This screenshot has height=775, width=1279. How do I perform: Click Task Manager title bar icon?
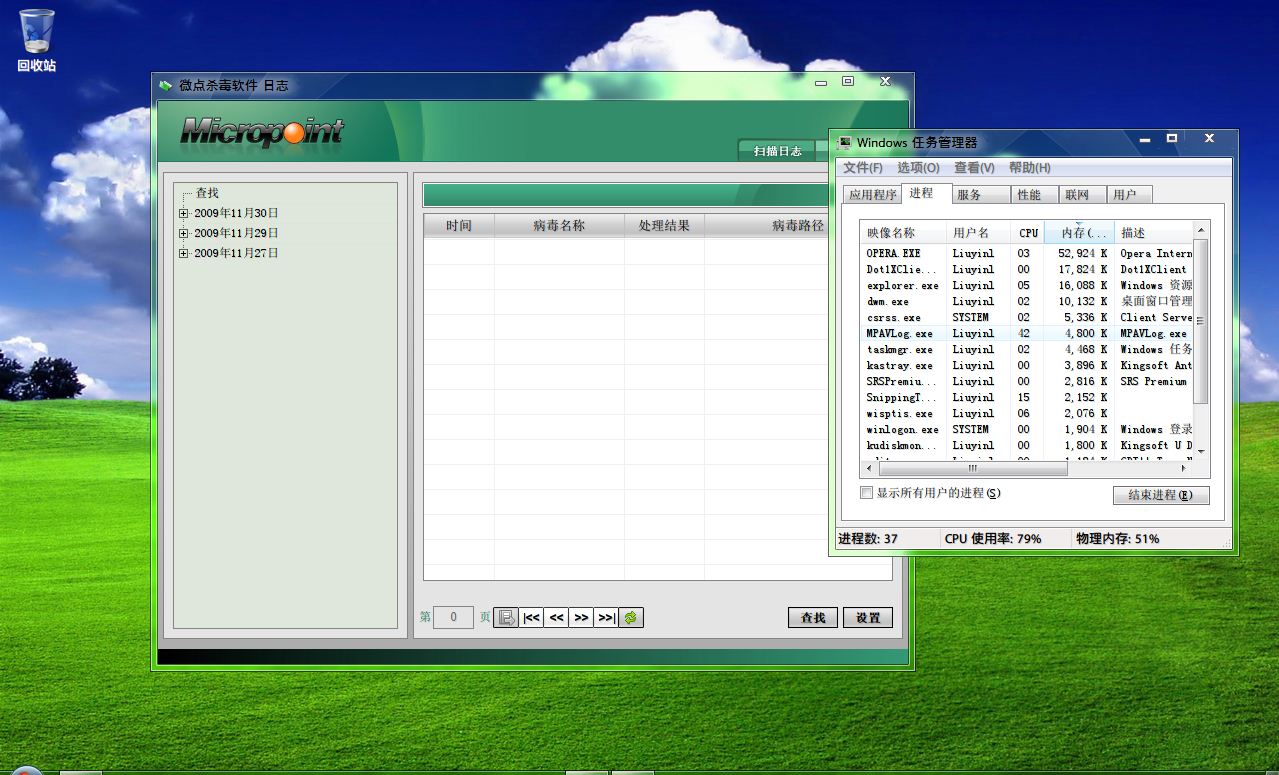pos(845,143)
